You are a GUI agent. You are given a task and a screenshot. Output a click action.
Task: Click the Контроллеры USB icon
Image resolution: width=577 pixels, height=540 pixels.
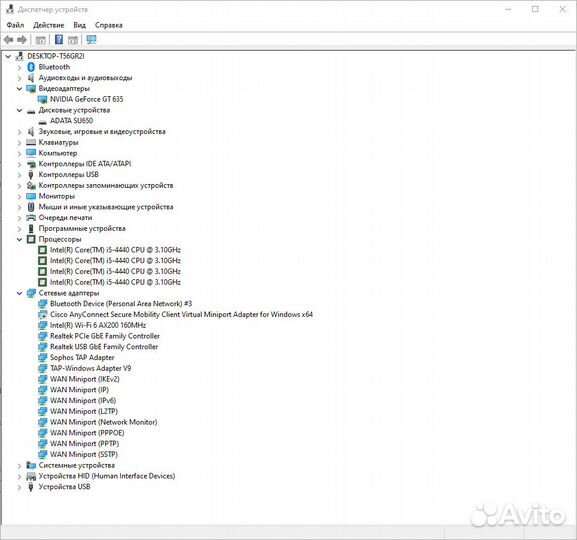pyautogui.click(x=31, y=175)
